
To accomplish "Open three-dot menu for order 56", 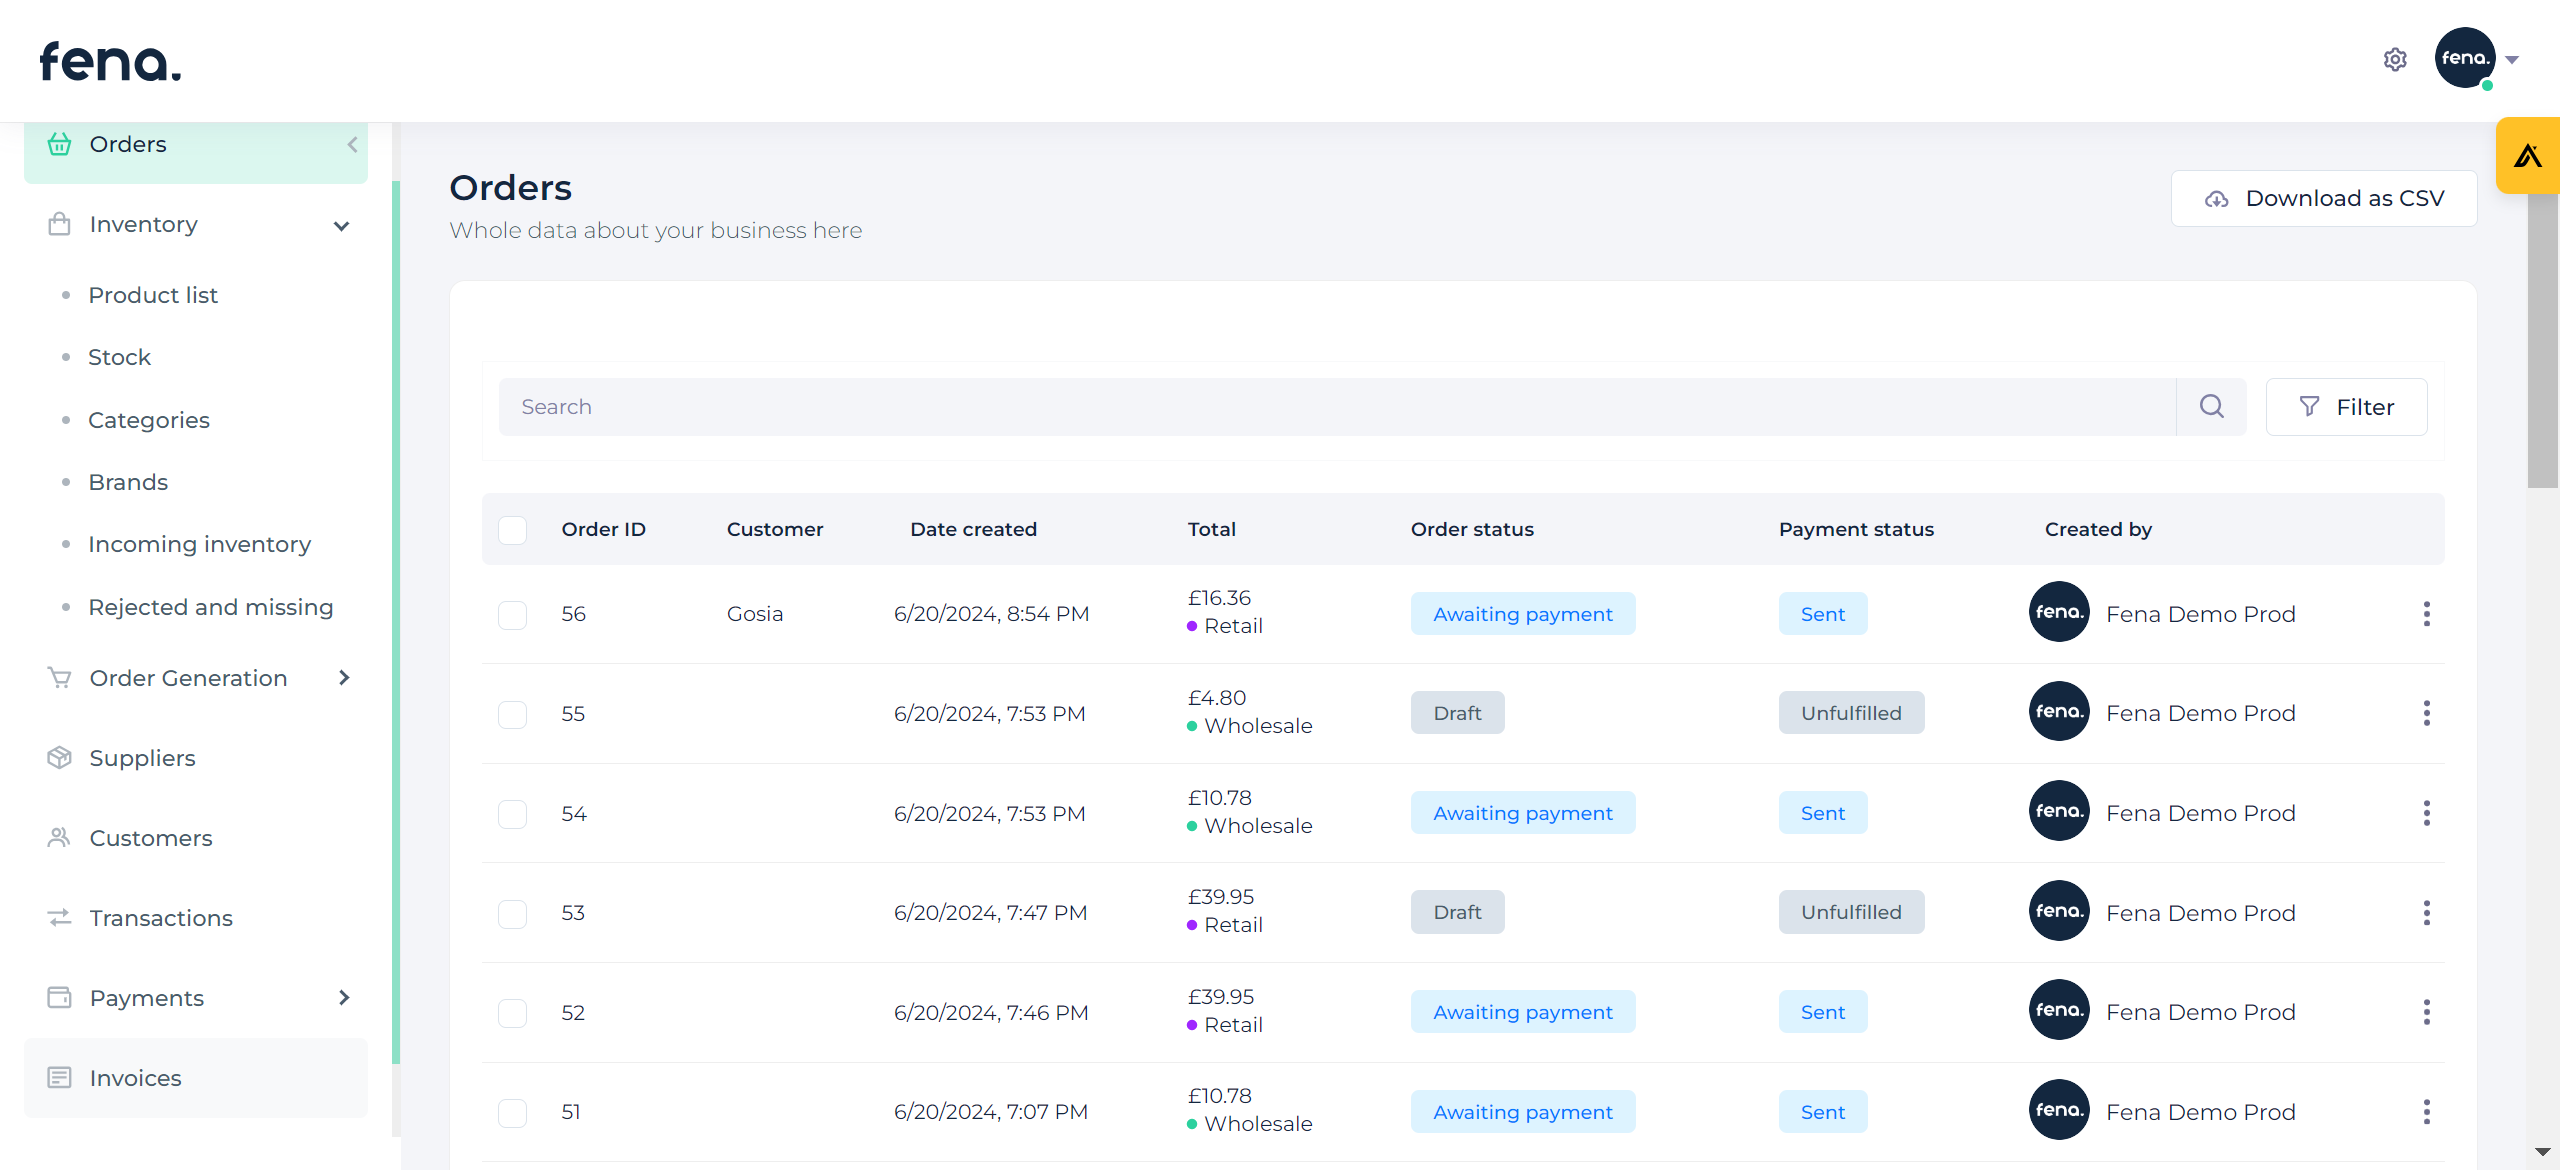I will tap(2426, 614).
